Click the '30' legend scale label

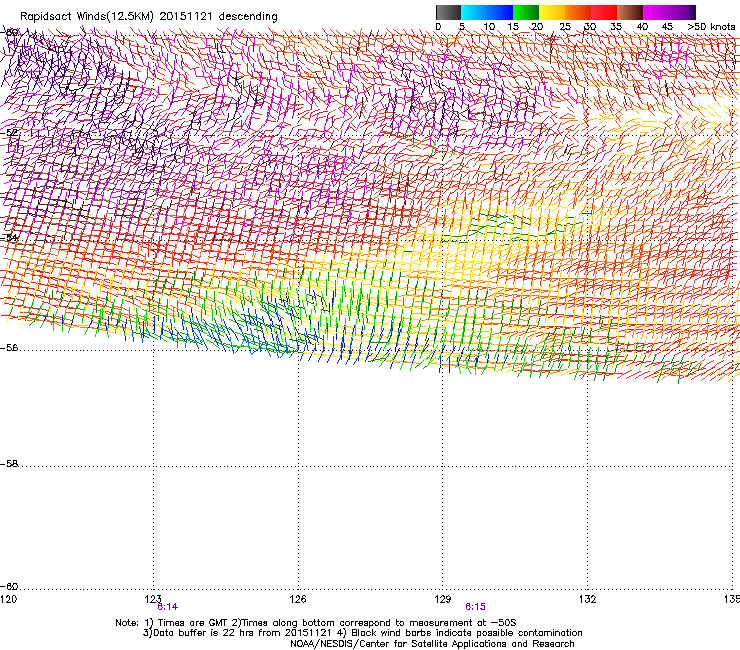(590, 27)
